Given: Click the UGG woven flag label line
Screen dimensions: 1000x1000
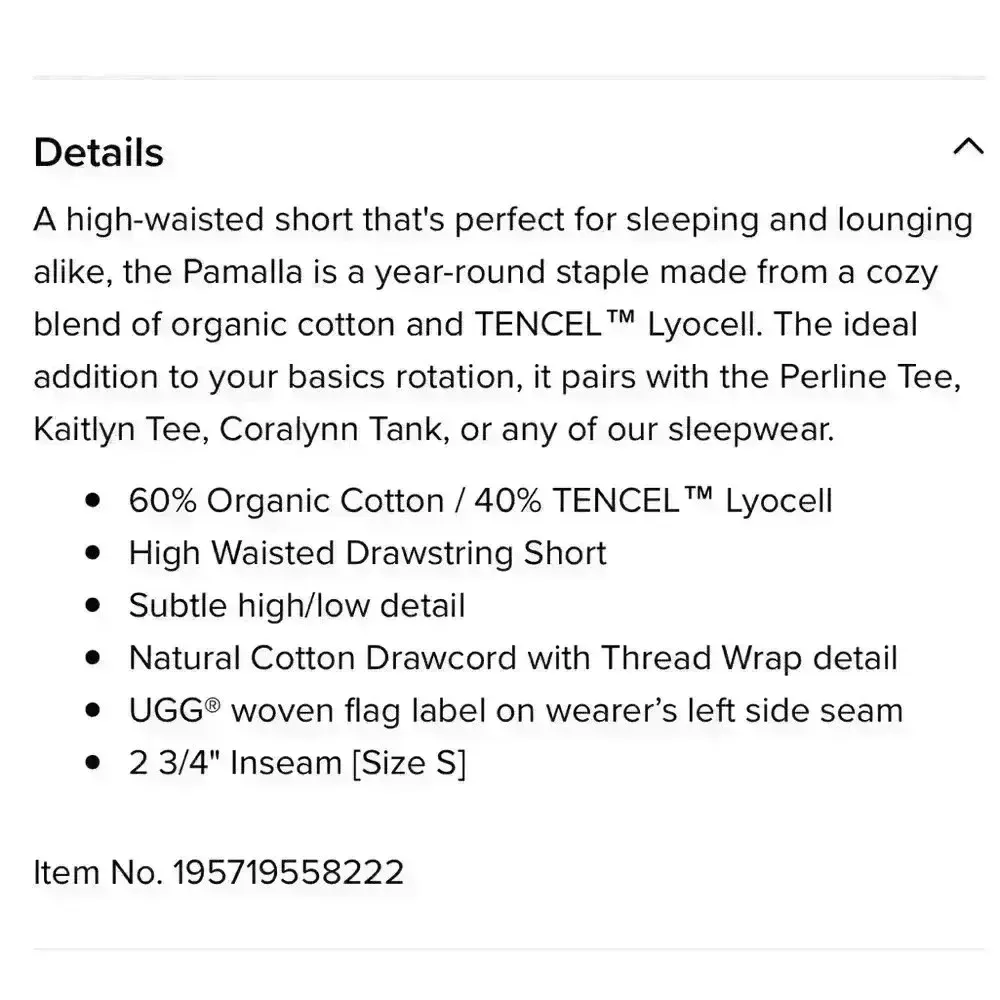Looking at the screenshot, I should point(515,710).
